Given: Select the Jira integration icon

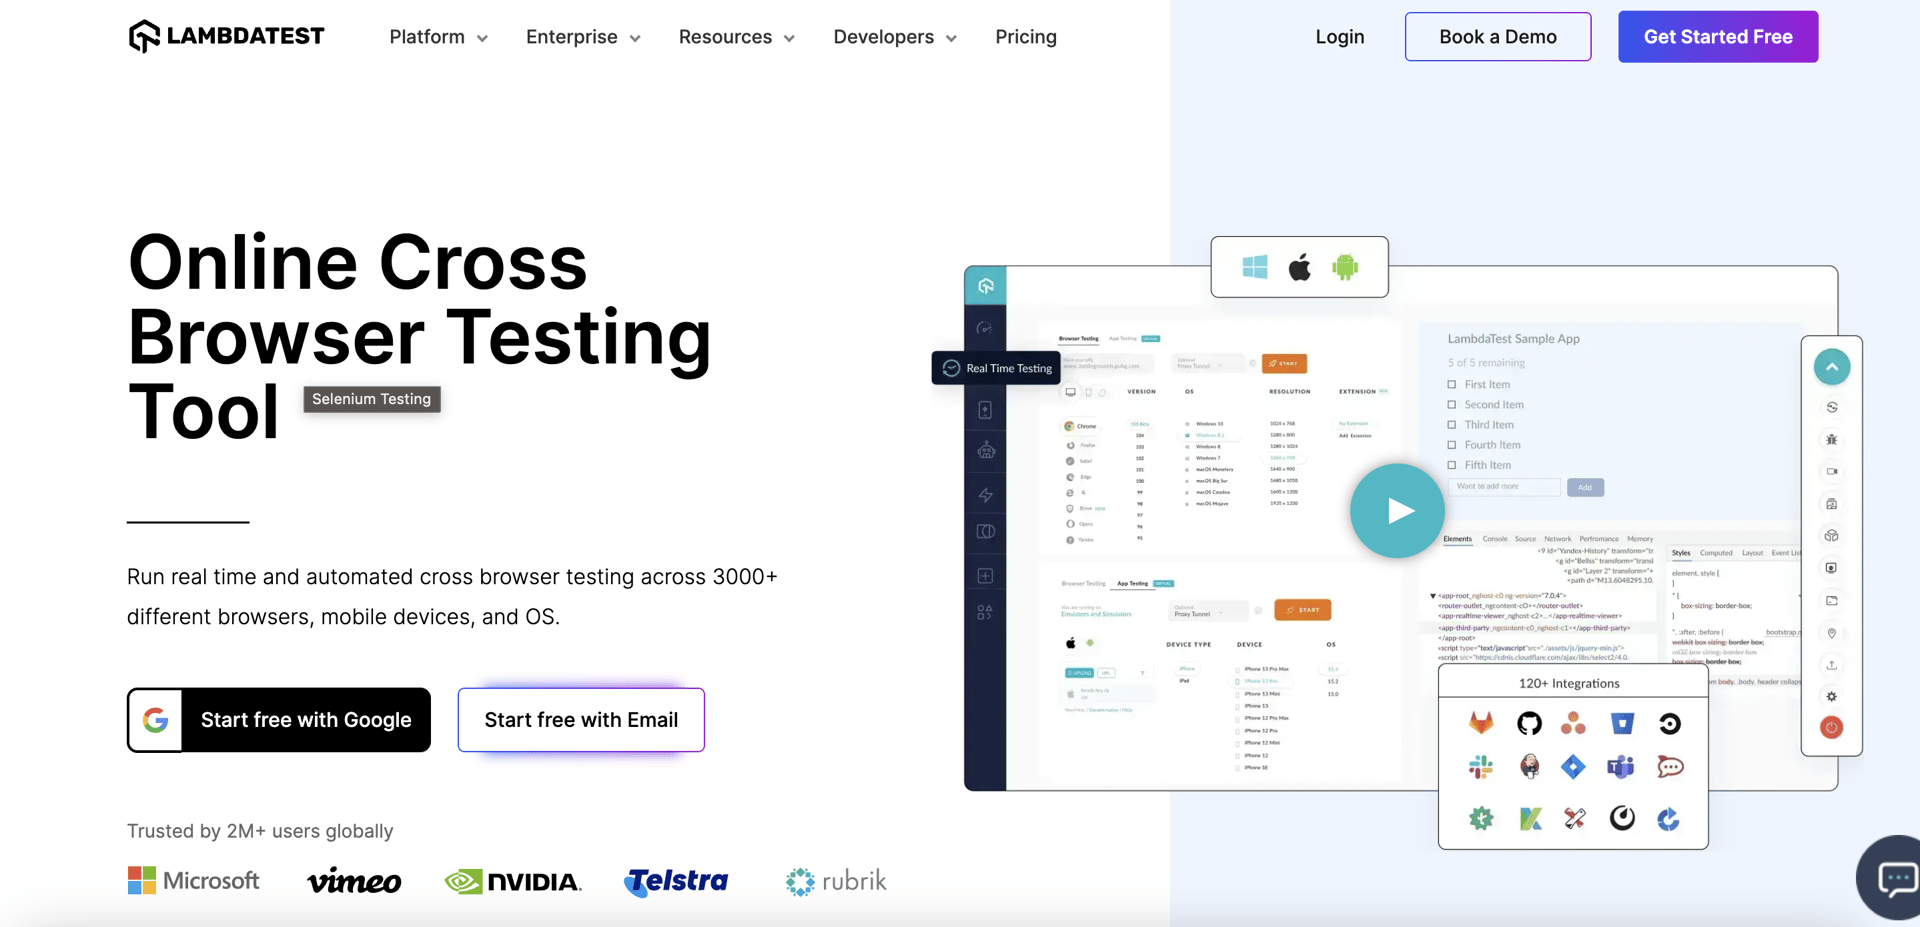Looking at the screenshot, I should coord(1573,767).
